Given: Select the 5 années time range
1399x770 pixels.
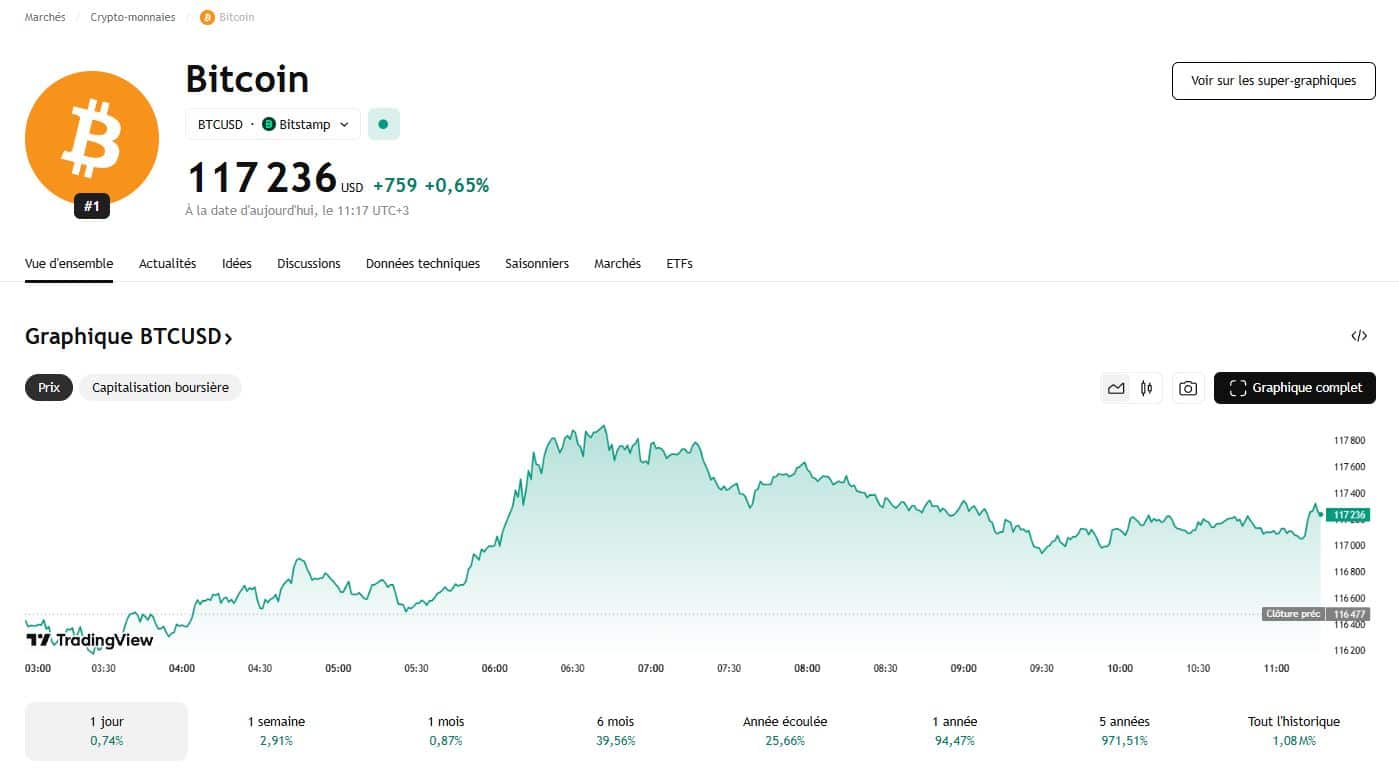Looking at the screenshot, I should click(x=1124, y=731).
